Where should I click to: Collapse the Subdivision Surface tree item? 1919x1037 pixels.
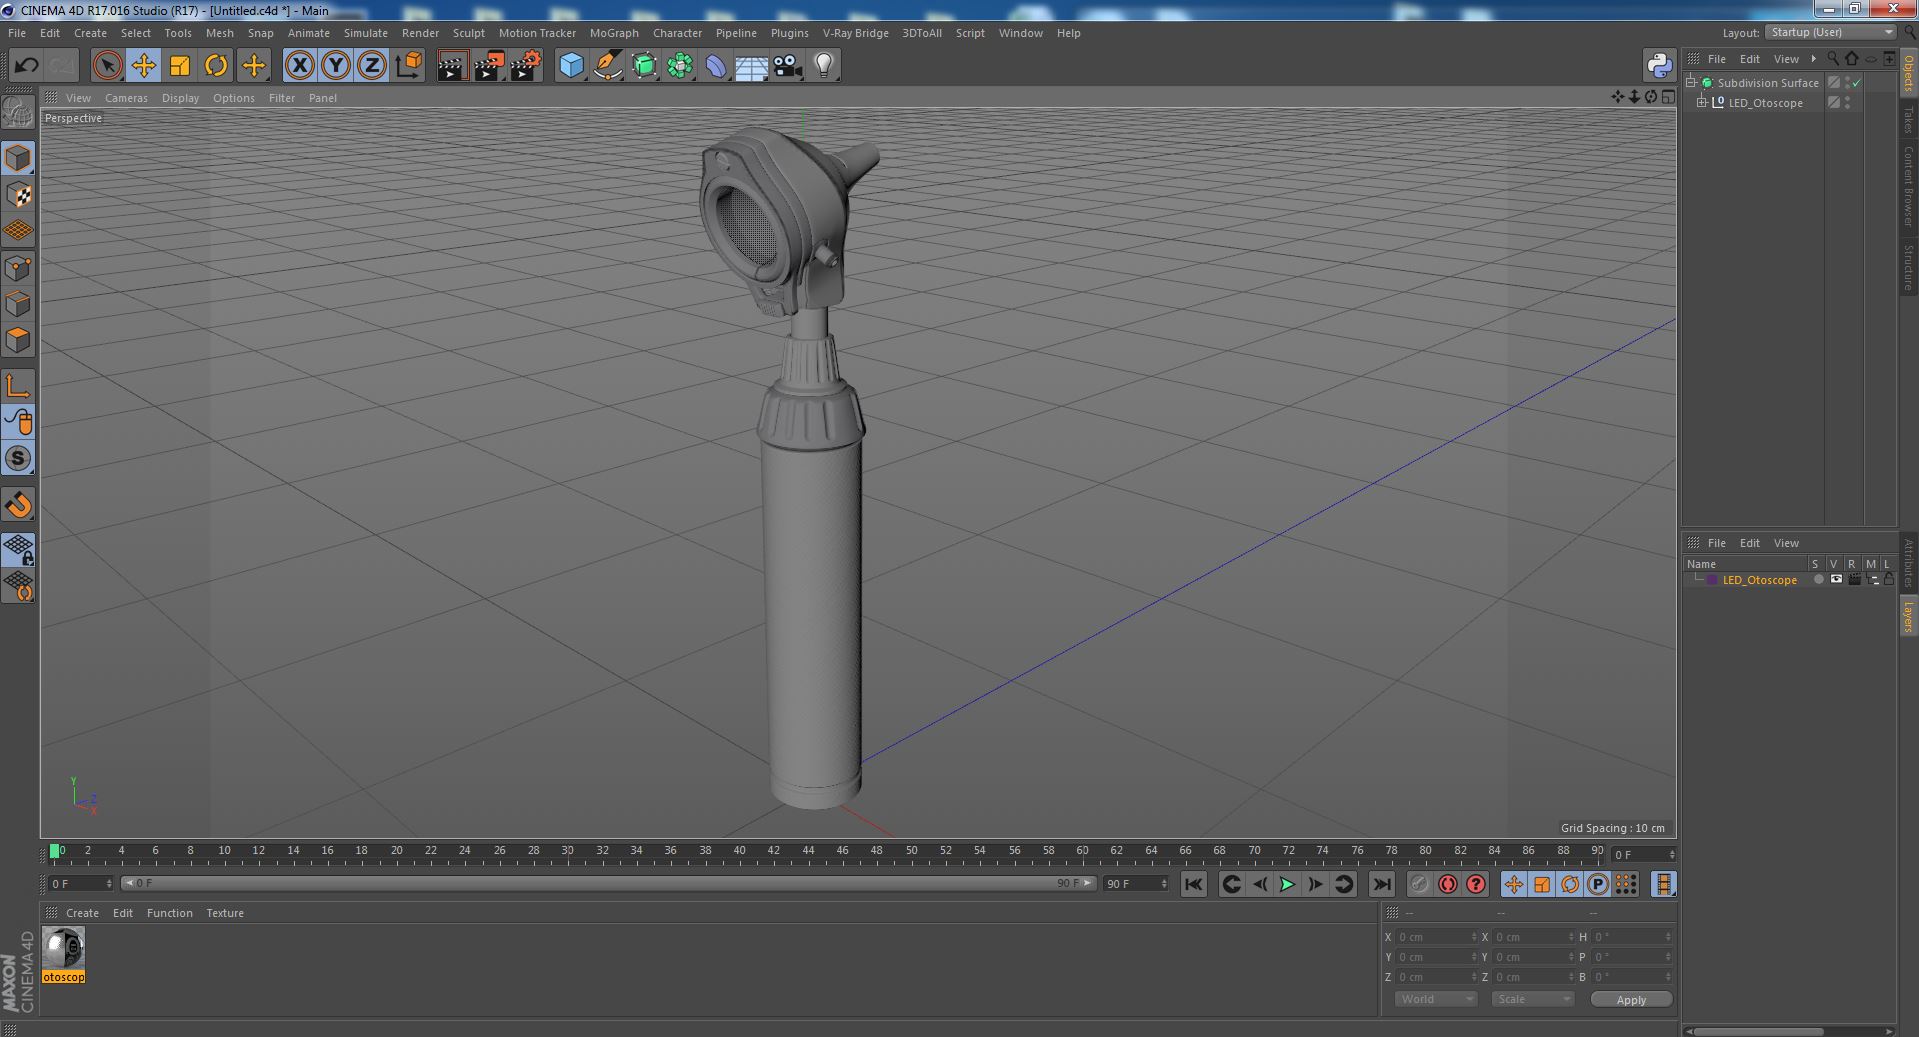pos(1692,83)
